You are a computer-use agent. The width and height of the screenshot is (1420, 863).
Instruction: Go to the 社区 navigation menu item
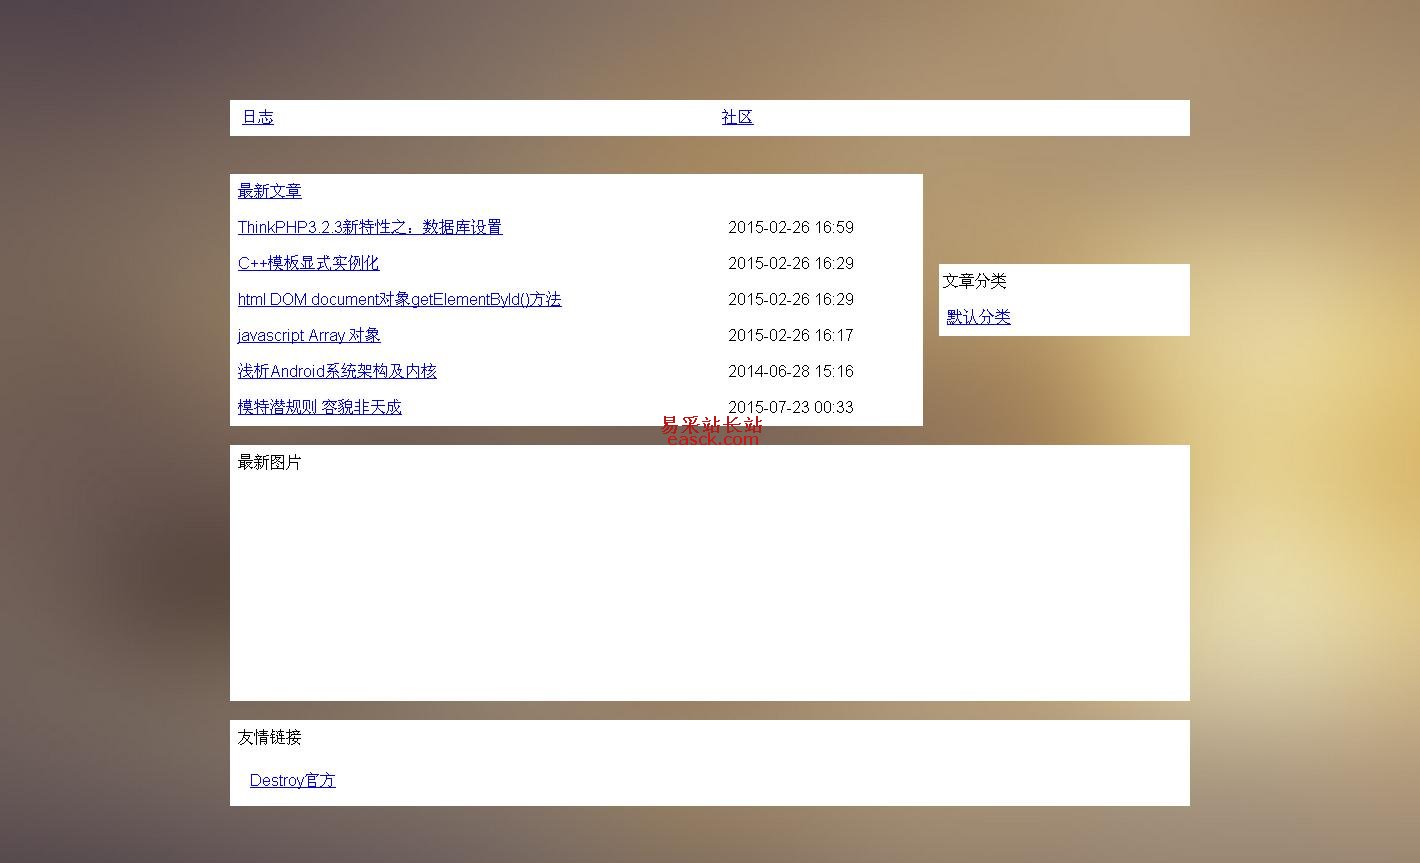[x=737, y=117]
